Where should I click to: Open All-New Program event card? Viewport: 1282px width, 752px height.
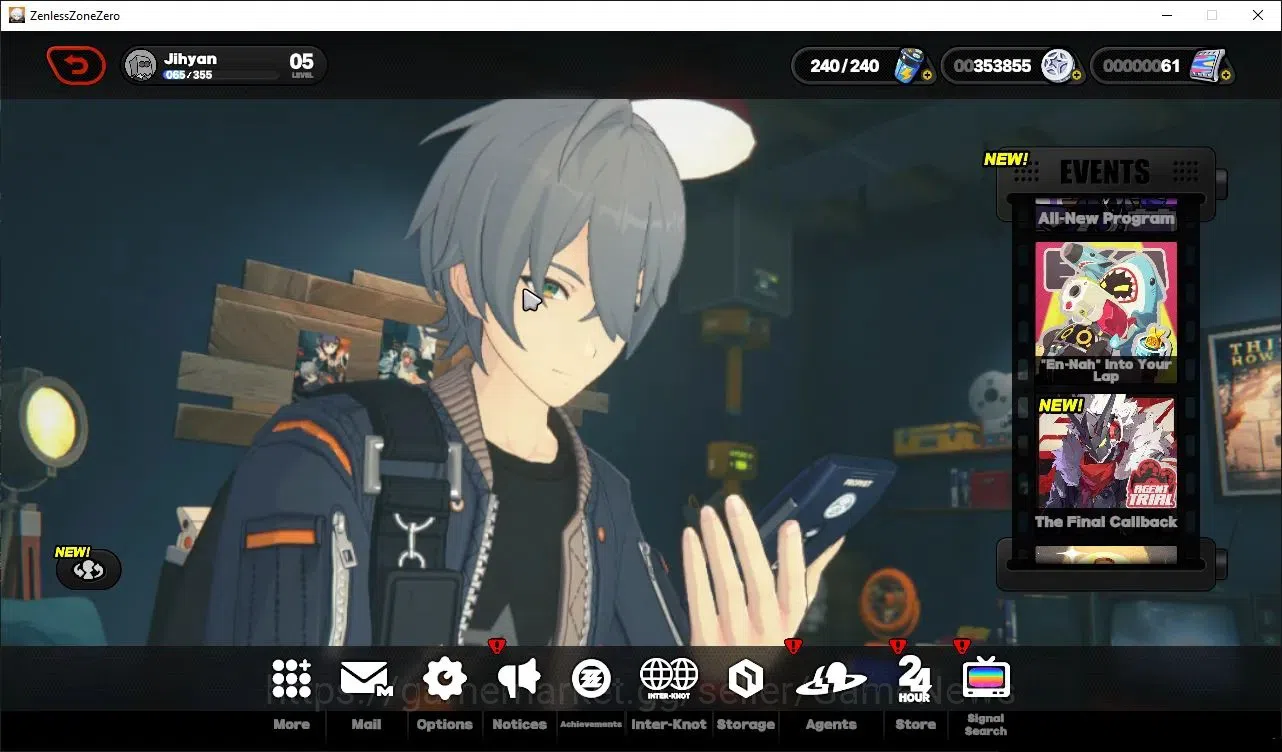click(x=1105, y=215)
